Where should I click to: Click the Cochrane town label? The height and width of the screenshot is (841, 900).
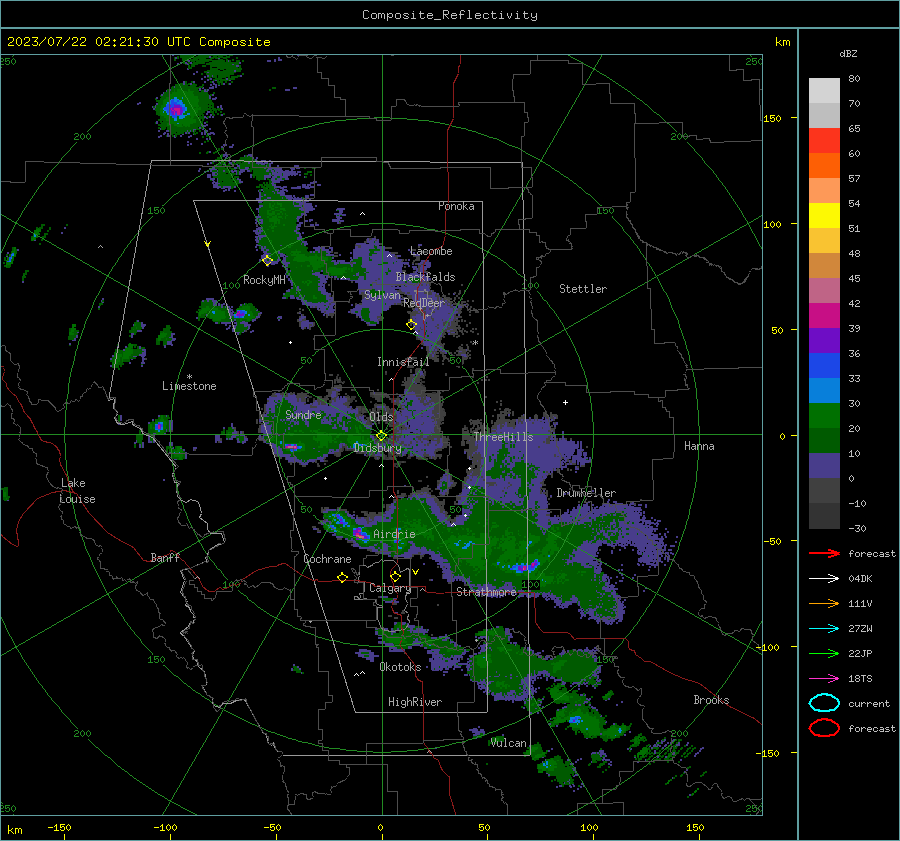pyautogui.click(x=327, y=559)
